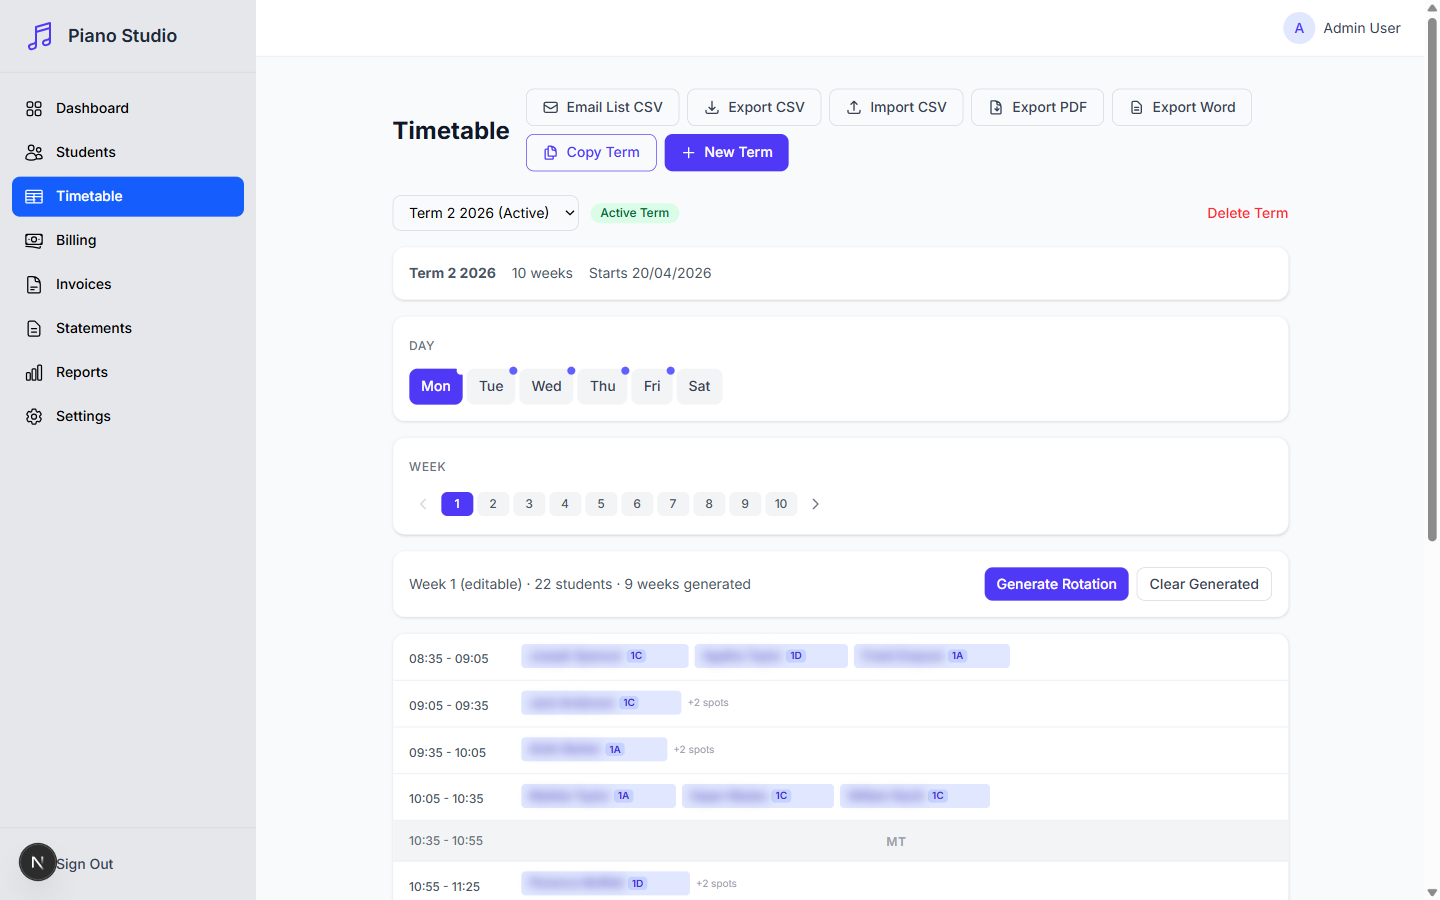
Task: Open Dashboard from the sidebar
Action: tap(128, 108)
